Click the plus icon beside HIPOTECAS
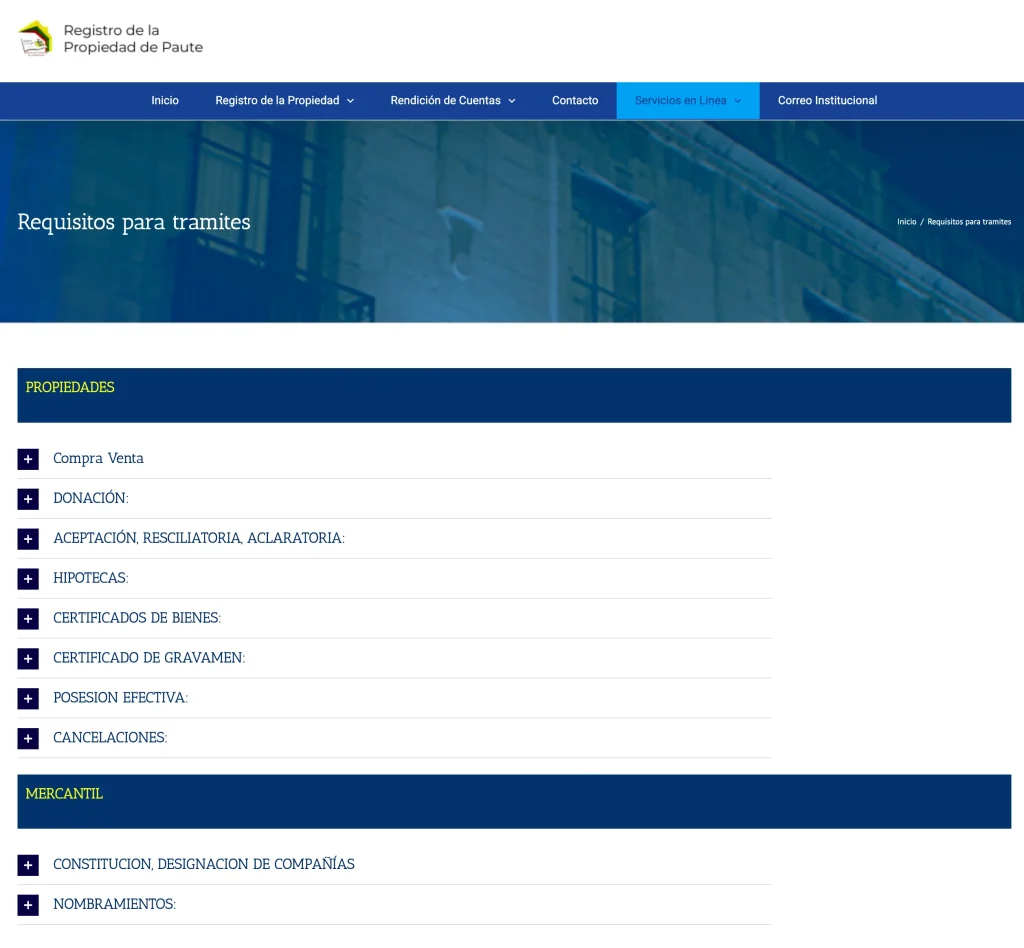This screenshot has height=948, width=1024. pos(28,578)
